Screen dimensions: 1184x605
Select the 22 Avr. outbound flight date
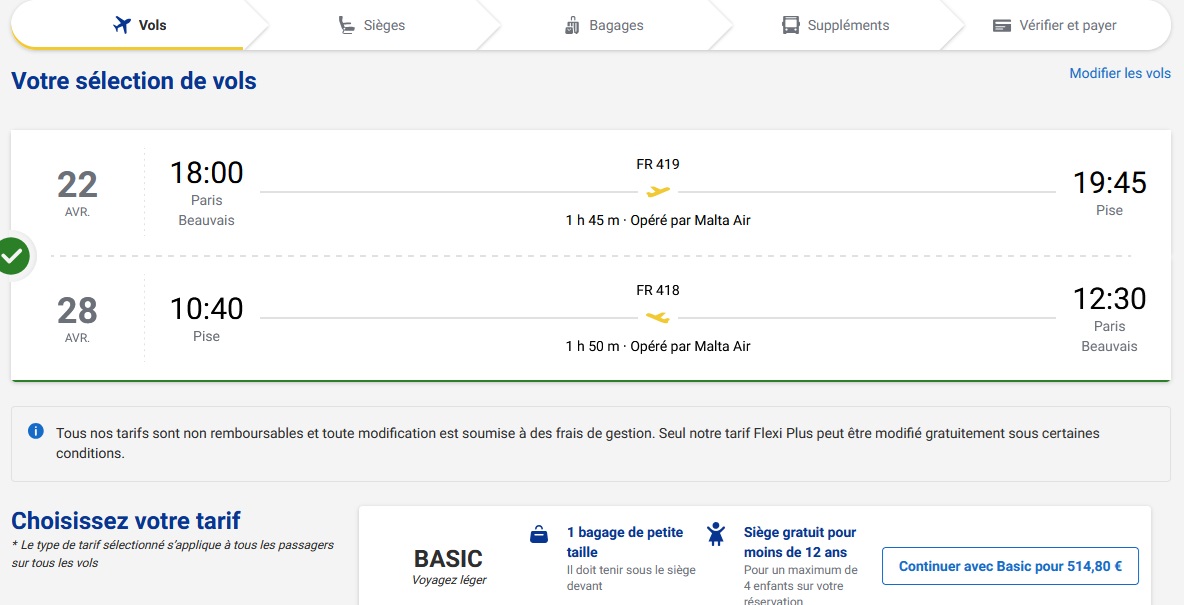[77, 192]
